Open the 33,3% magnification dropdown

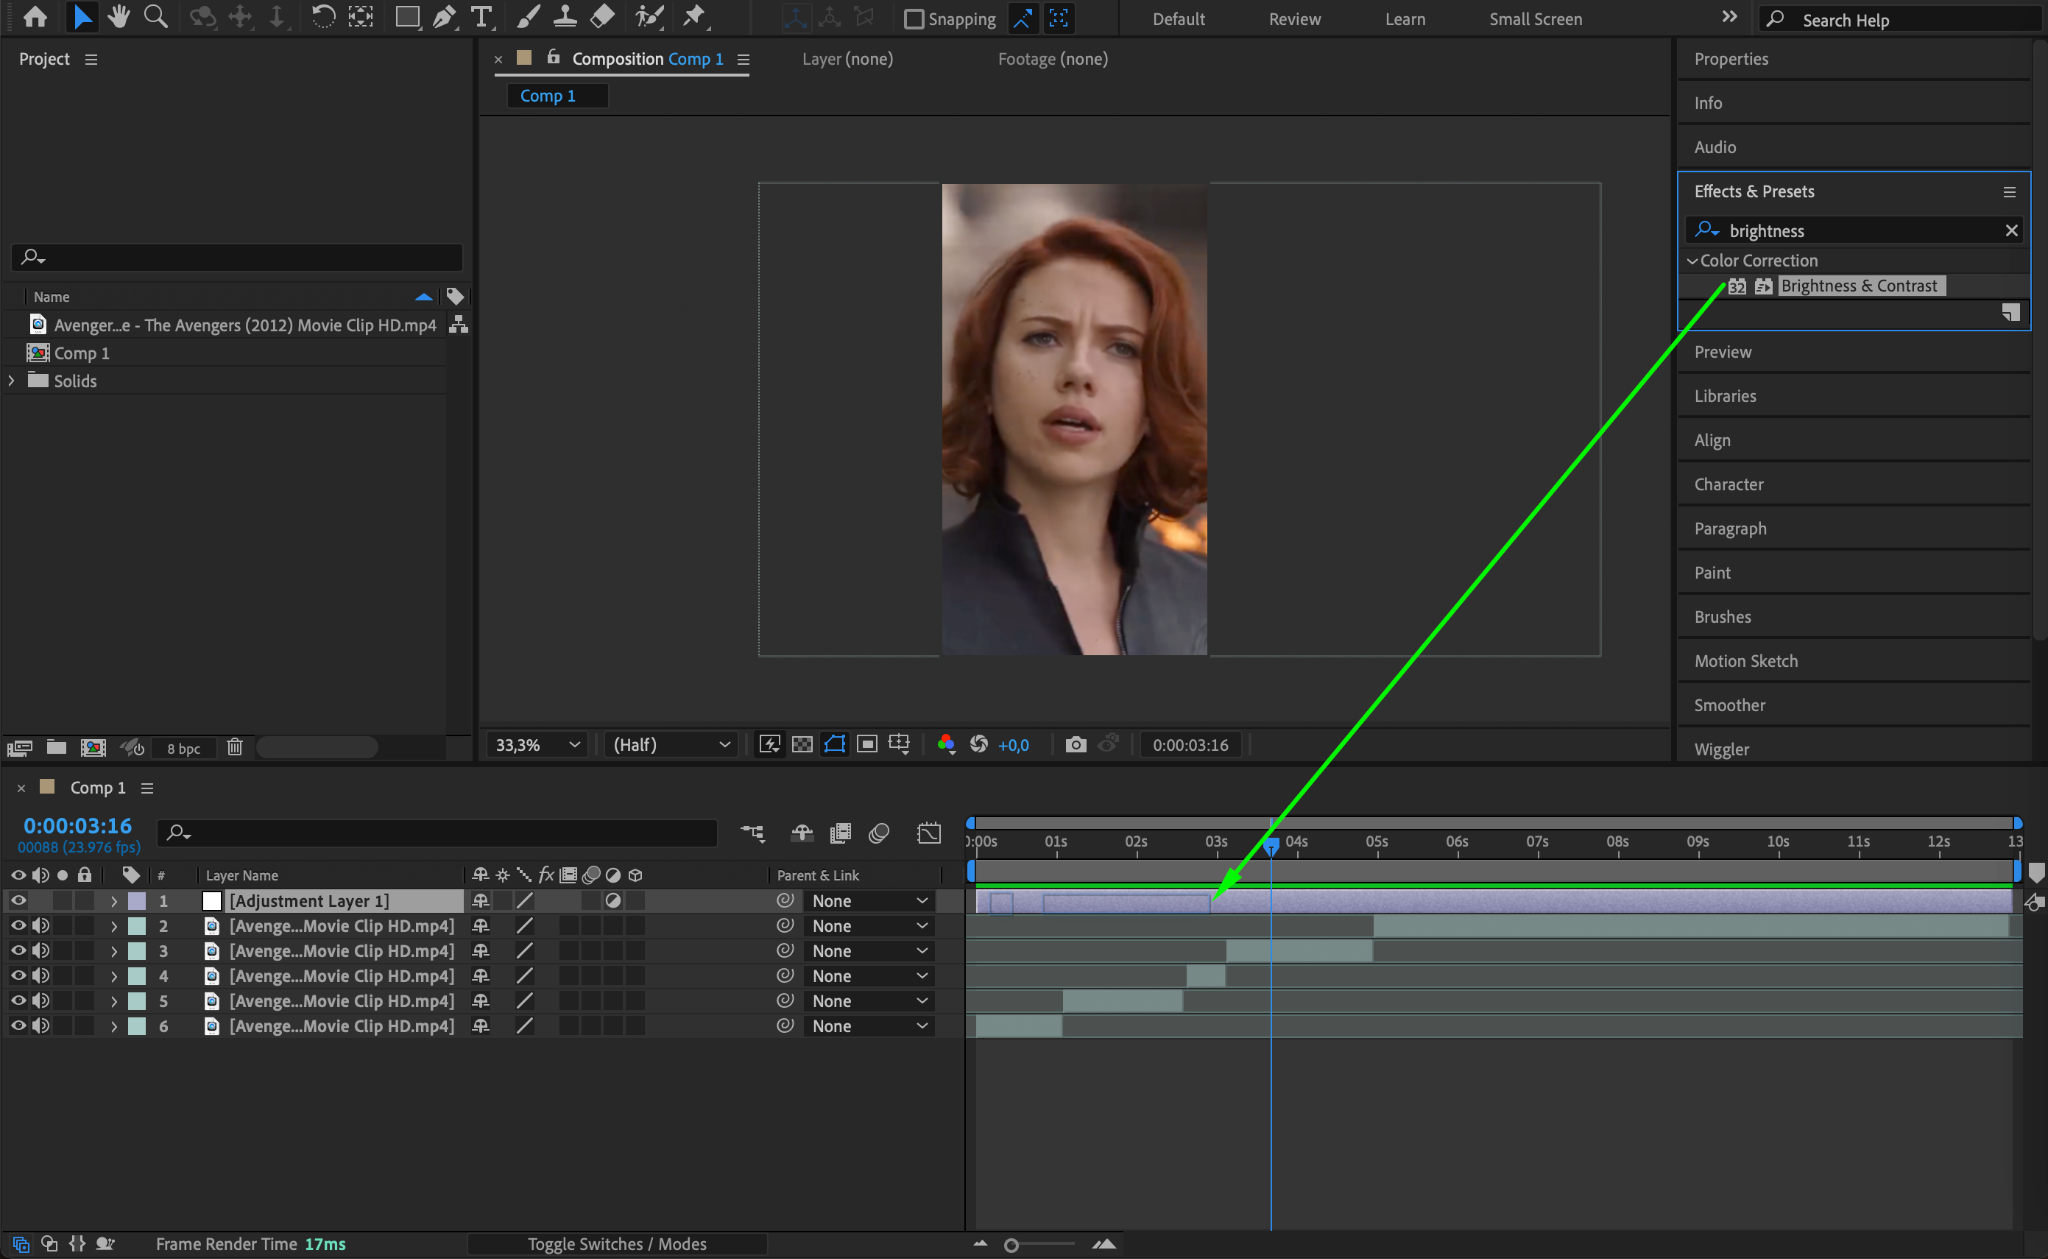pos(537,744)
